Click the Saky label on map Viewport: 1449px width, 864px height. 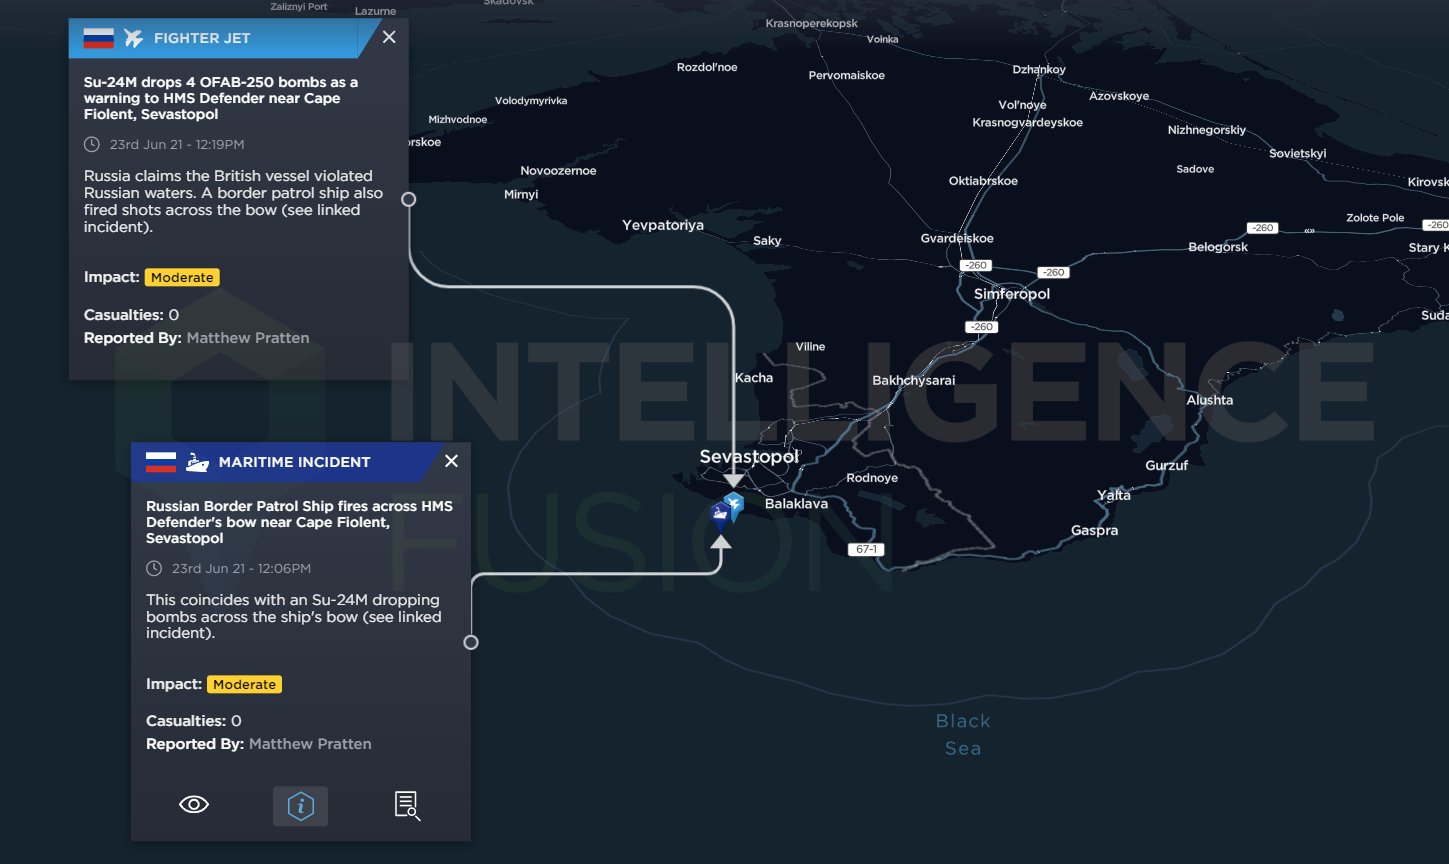767,240
